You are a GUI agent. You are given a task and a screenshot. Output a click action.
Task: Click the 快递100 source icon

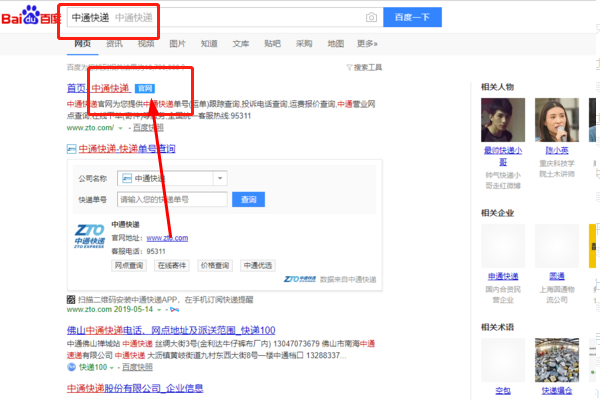pyautogui.click(x=72, y=367)
